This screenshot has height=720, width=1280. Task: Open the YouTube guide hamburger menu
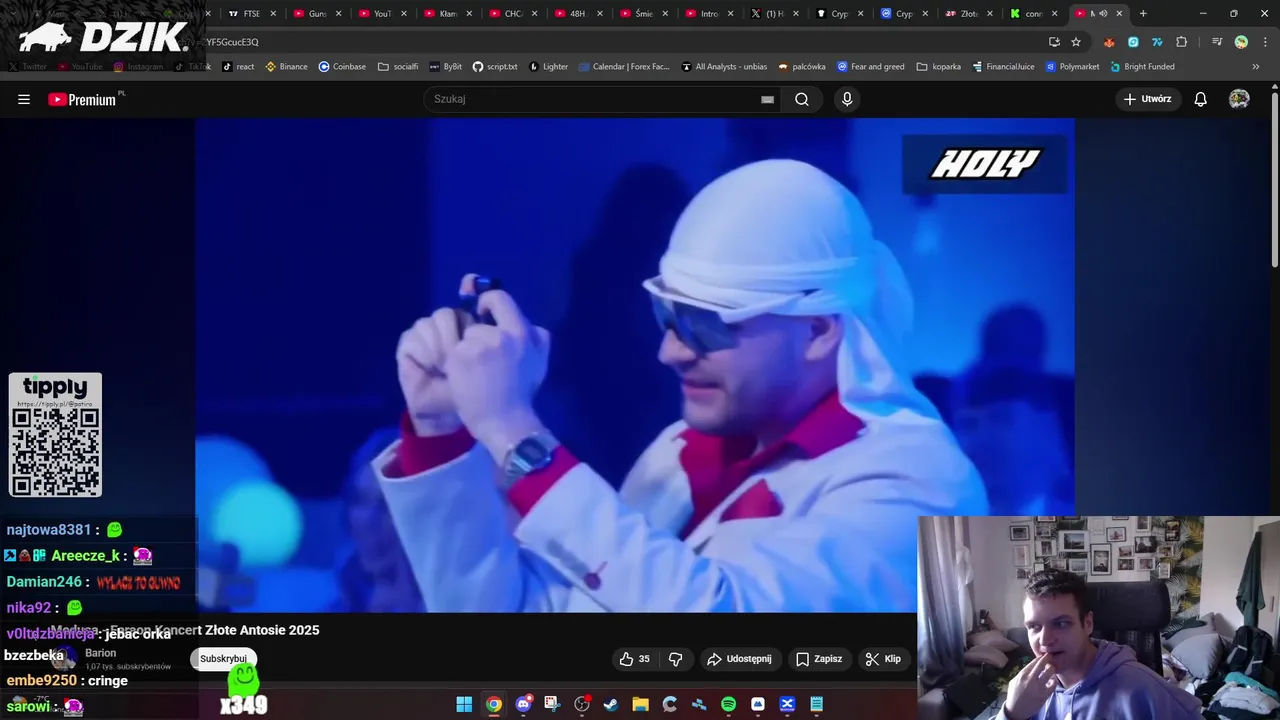(x=24, y=99)
